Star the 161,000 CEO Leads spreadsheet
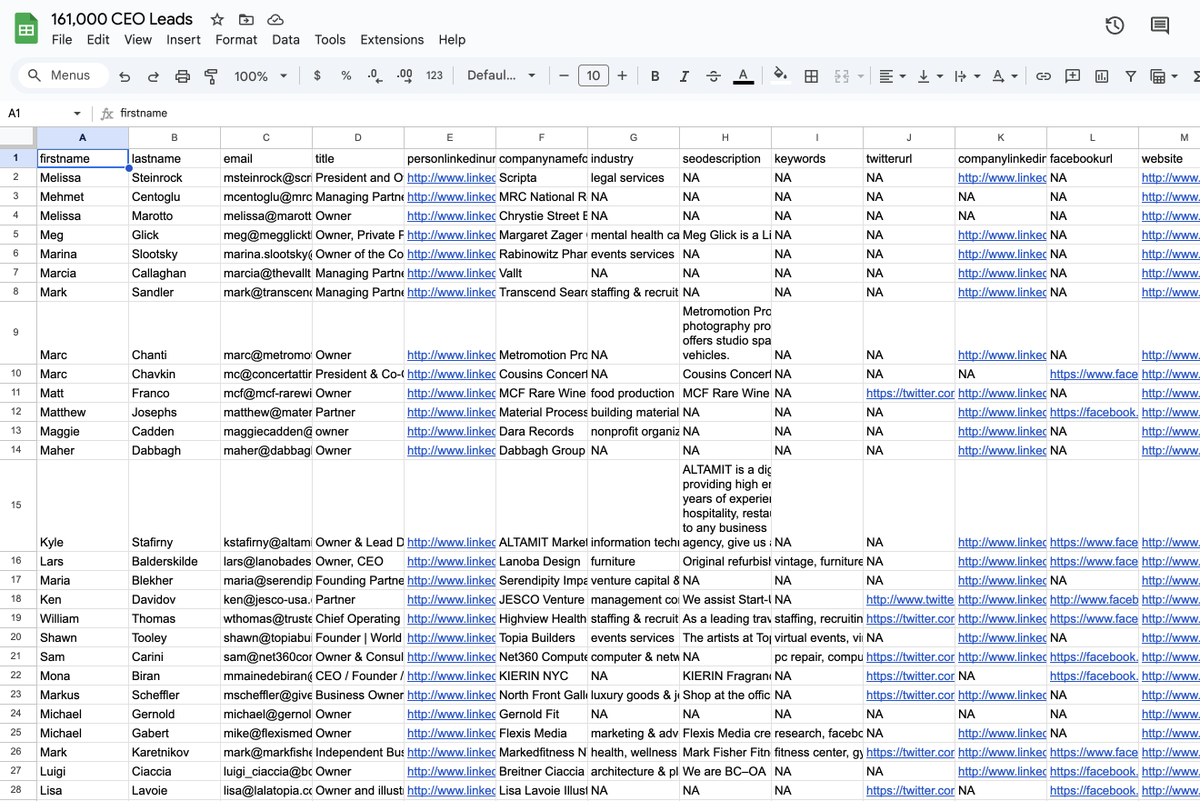Image resolution: width=1200 pixels, height=801 pixels. (x=216, y=18)
